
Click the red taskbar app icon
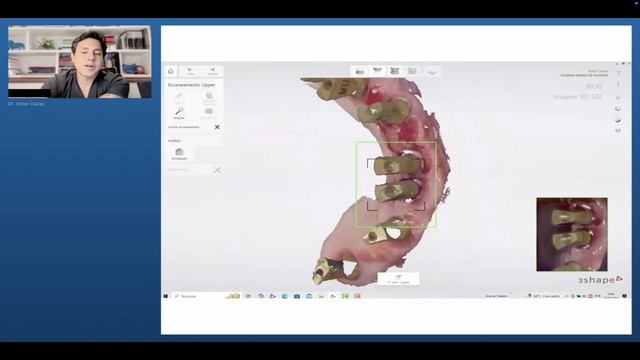coord(358,296)
